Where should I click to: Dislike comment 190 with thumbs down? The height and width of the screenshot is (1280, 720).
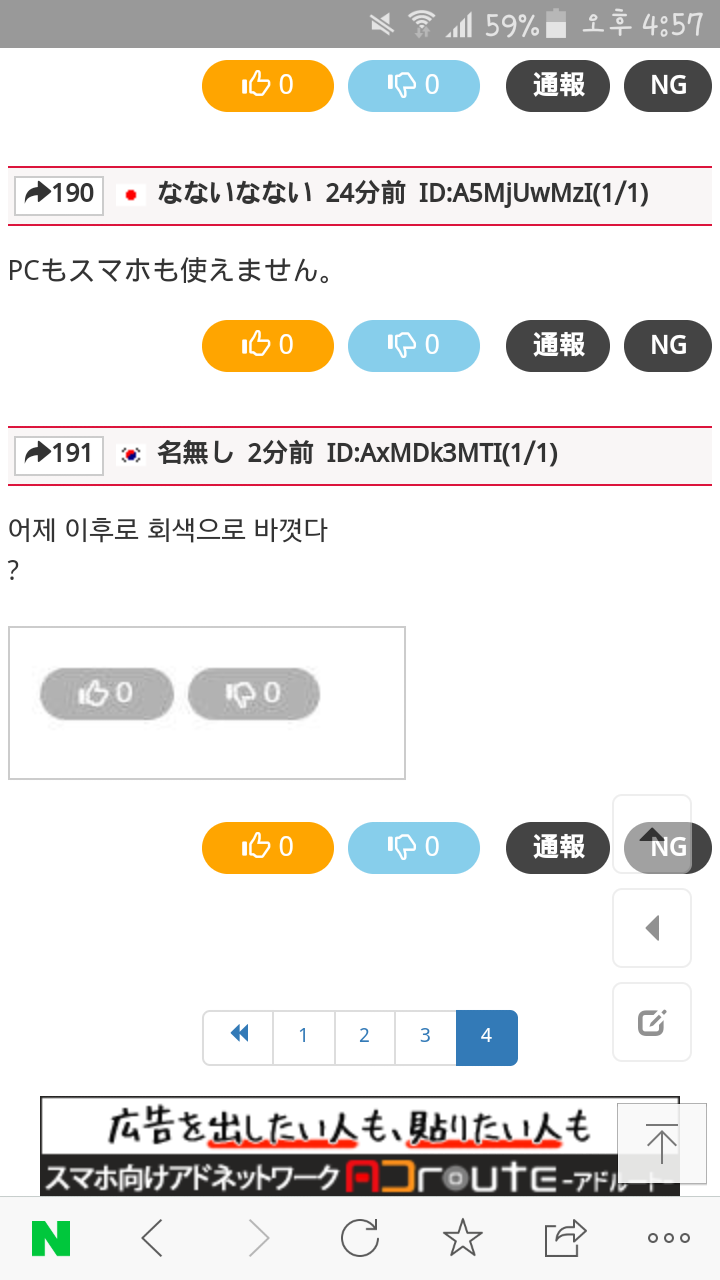pyautogui.click(x=413, y=346)
